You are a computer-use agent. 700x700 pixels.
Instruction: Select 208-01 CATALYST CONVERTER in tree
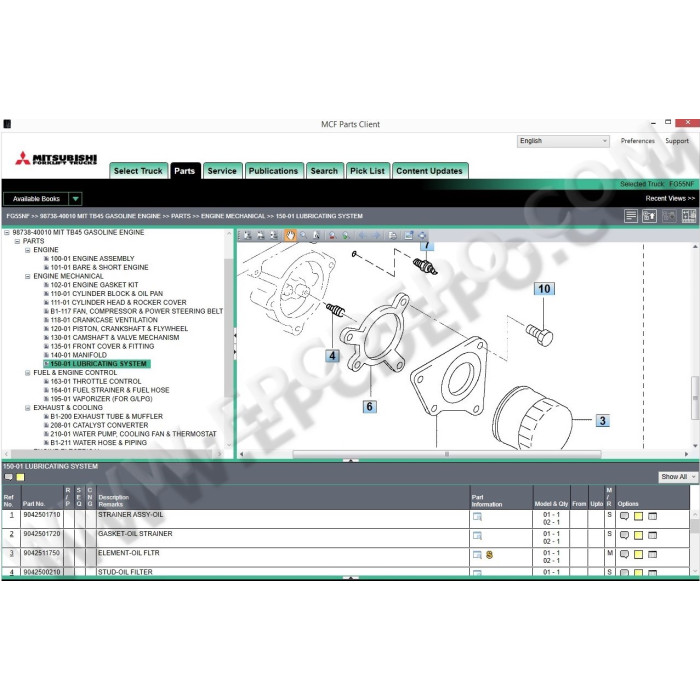tap(99, 425)
